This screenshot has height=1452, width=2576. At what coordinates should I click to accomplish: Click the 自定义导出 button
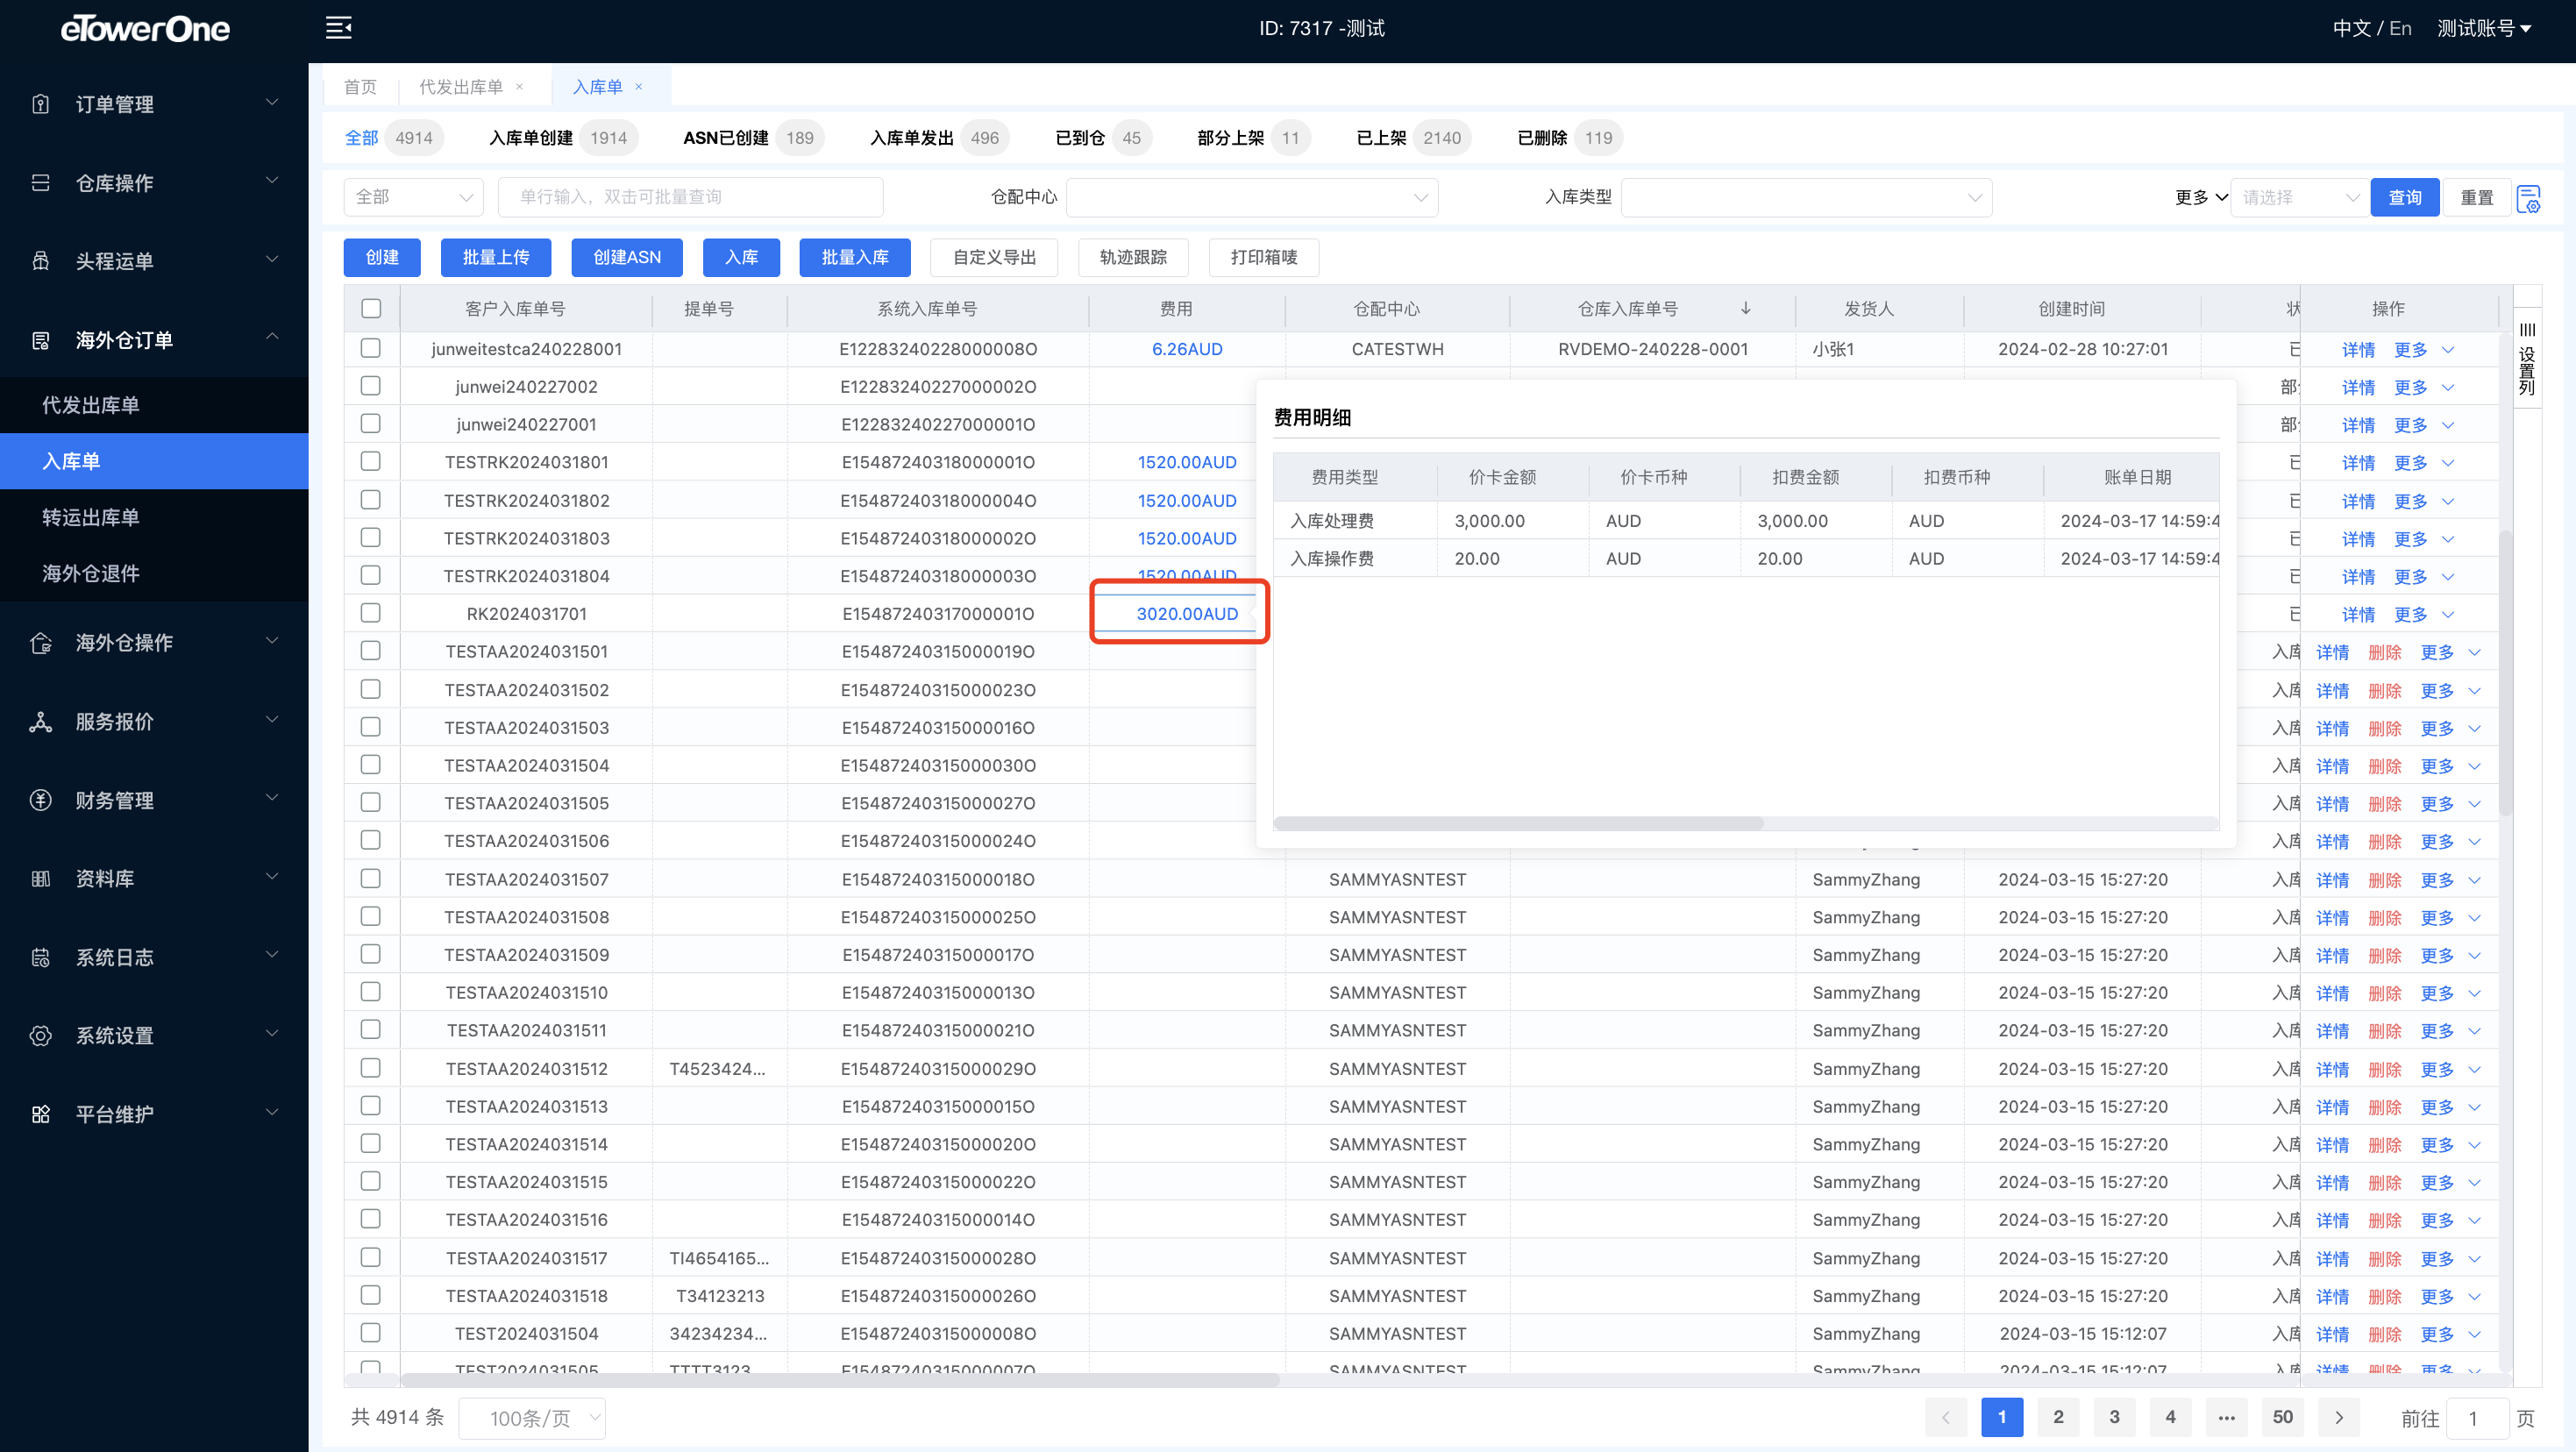tap(994, 258)
